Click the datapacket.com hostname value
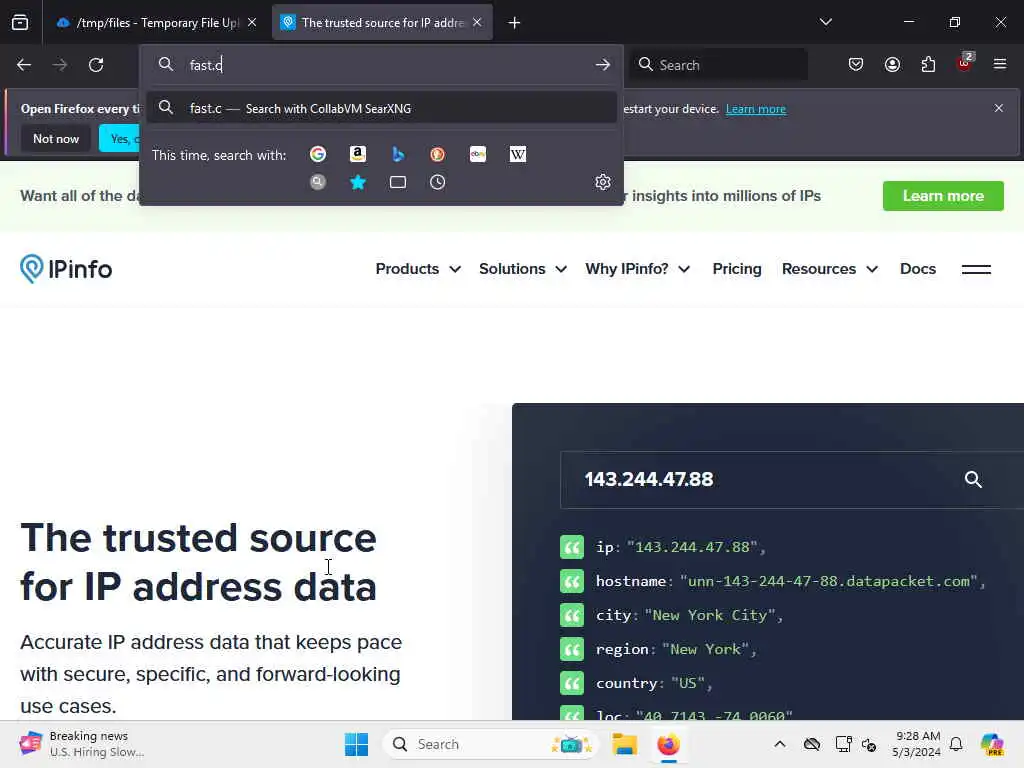Viewport: 1024px width, 768px height. tap(829, 581)
